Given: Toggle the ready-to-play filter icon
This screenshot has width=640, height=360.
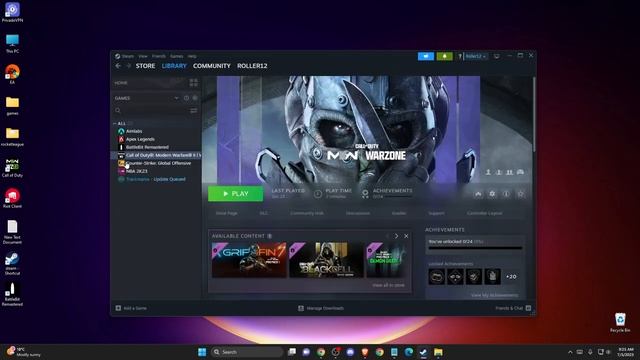Looking at the screenshot, I should [x=195, y=98].
